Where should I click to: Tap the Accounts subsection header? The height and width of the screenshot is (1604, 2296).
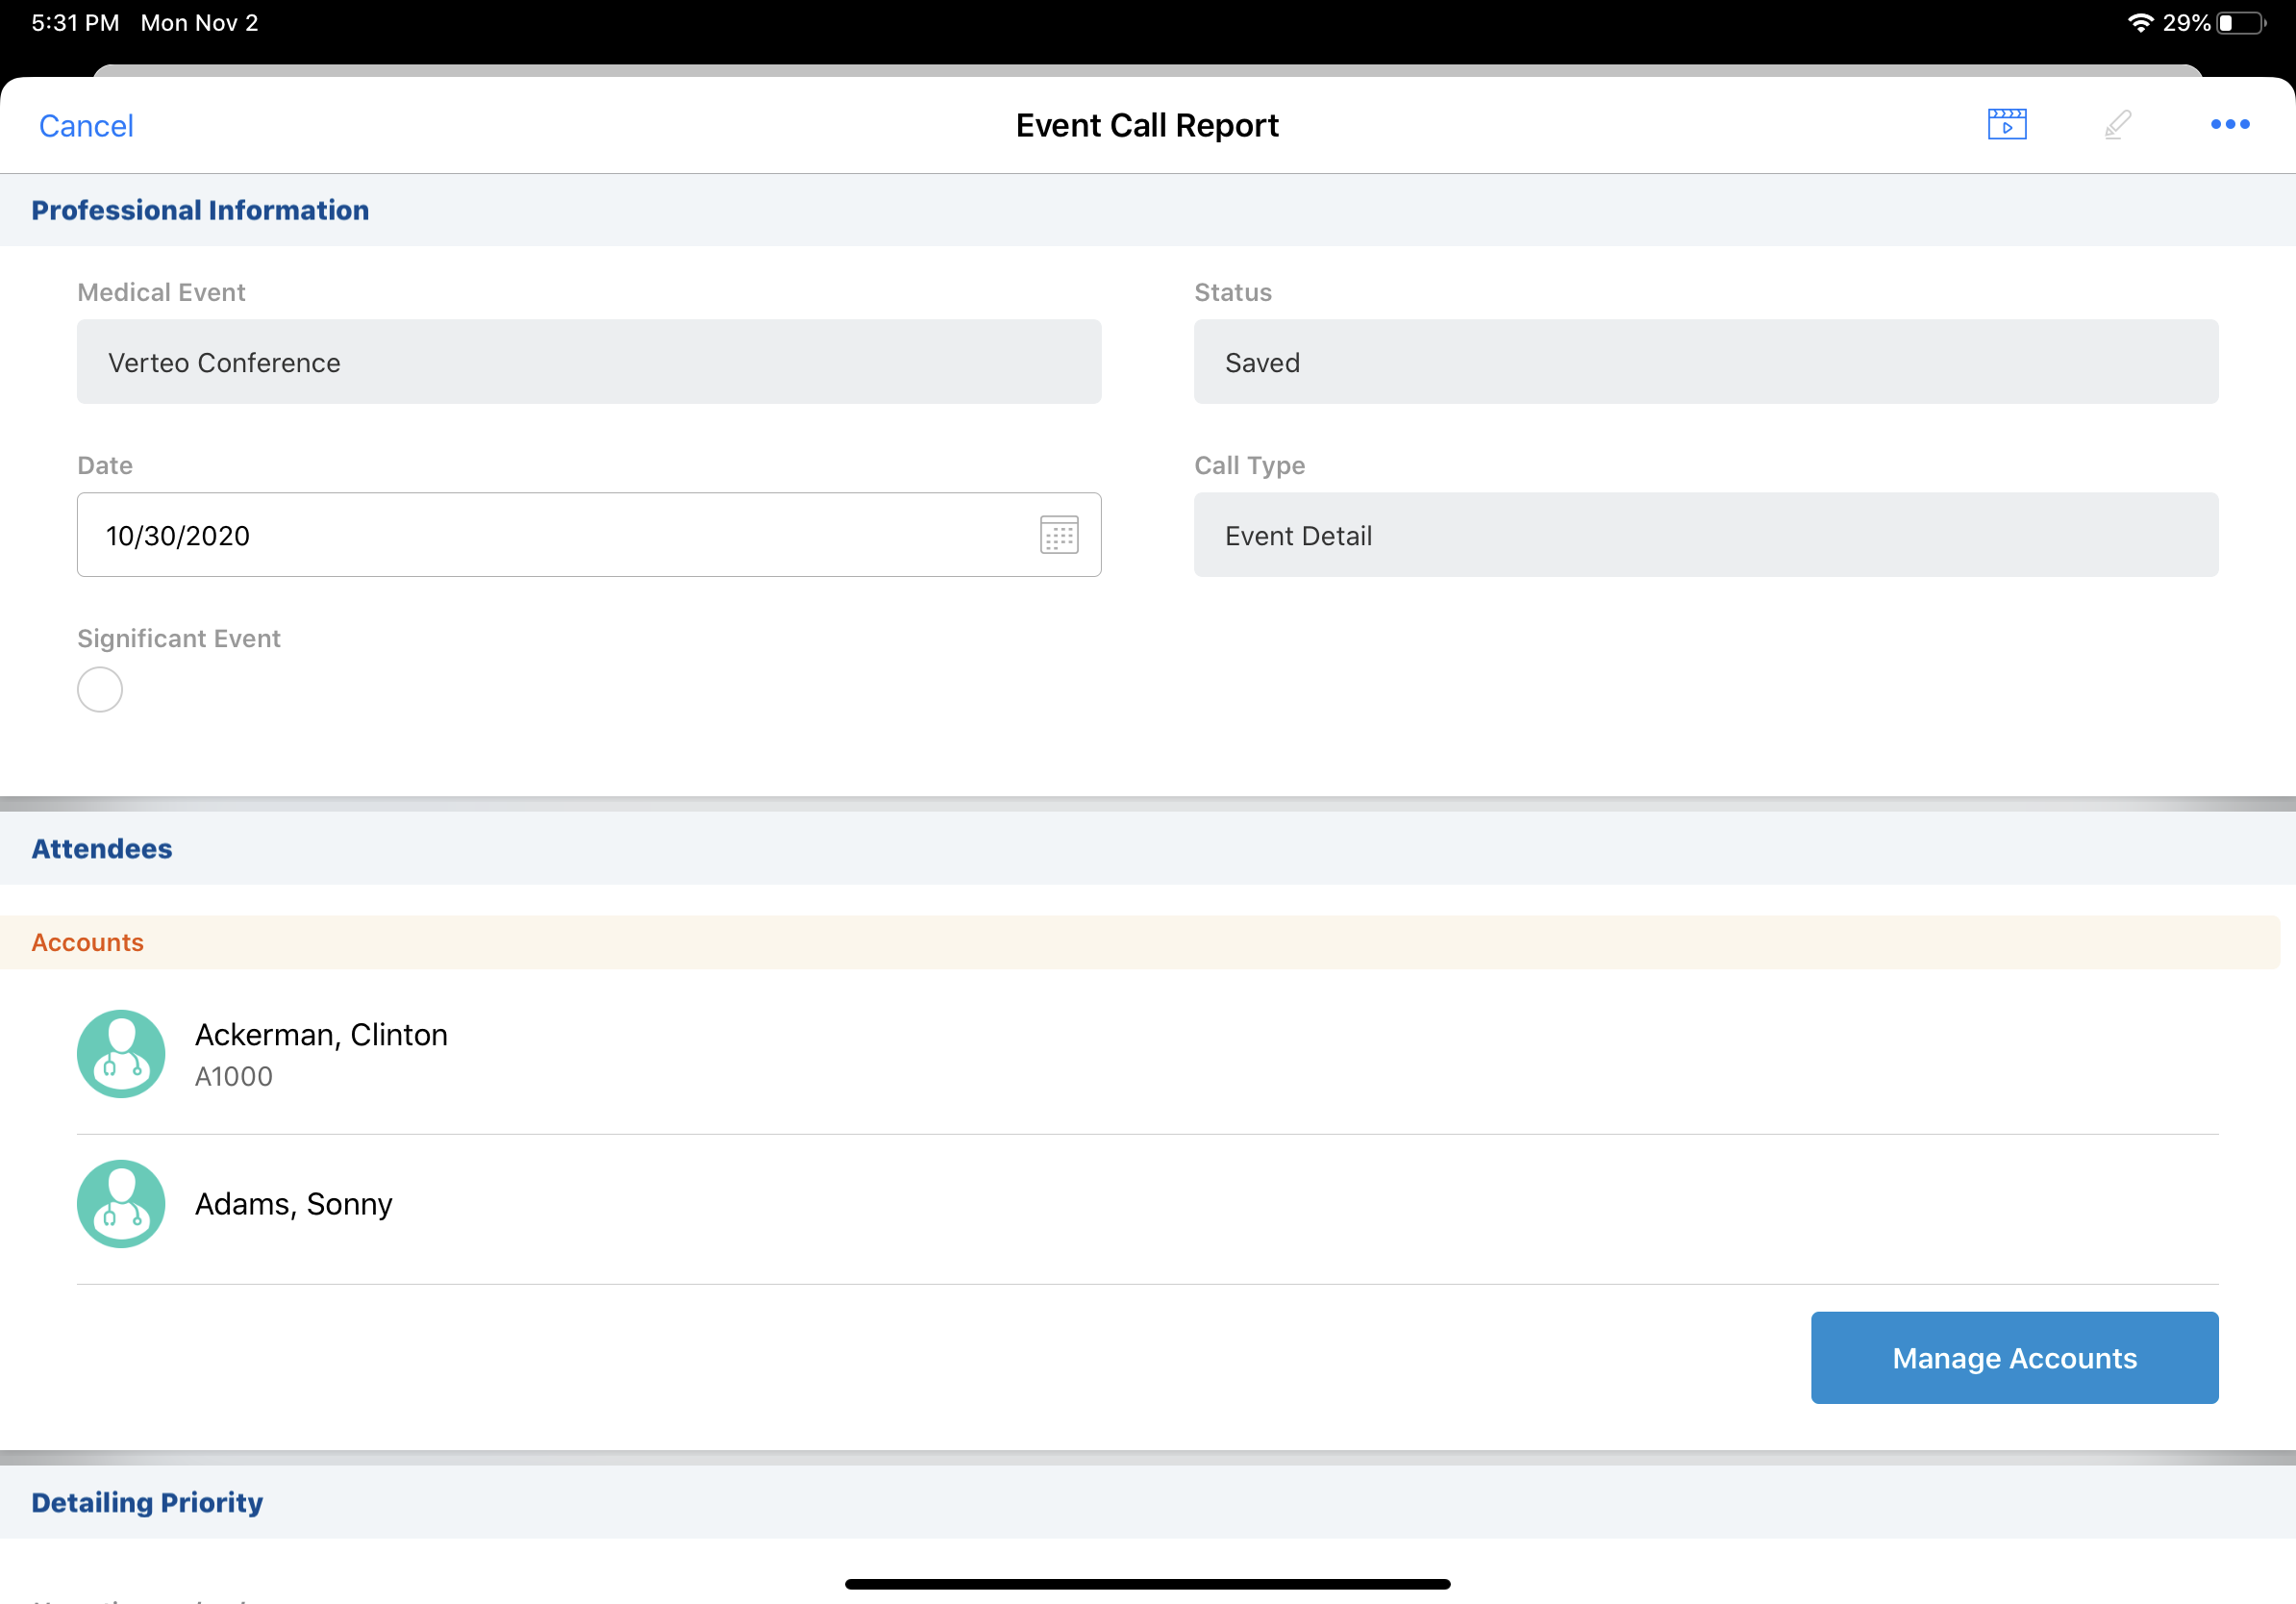(88, 942)
